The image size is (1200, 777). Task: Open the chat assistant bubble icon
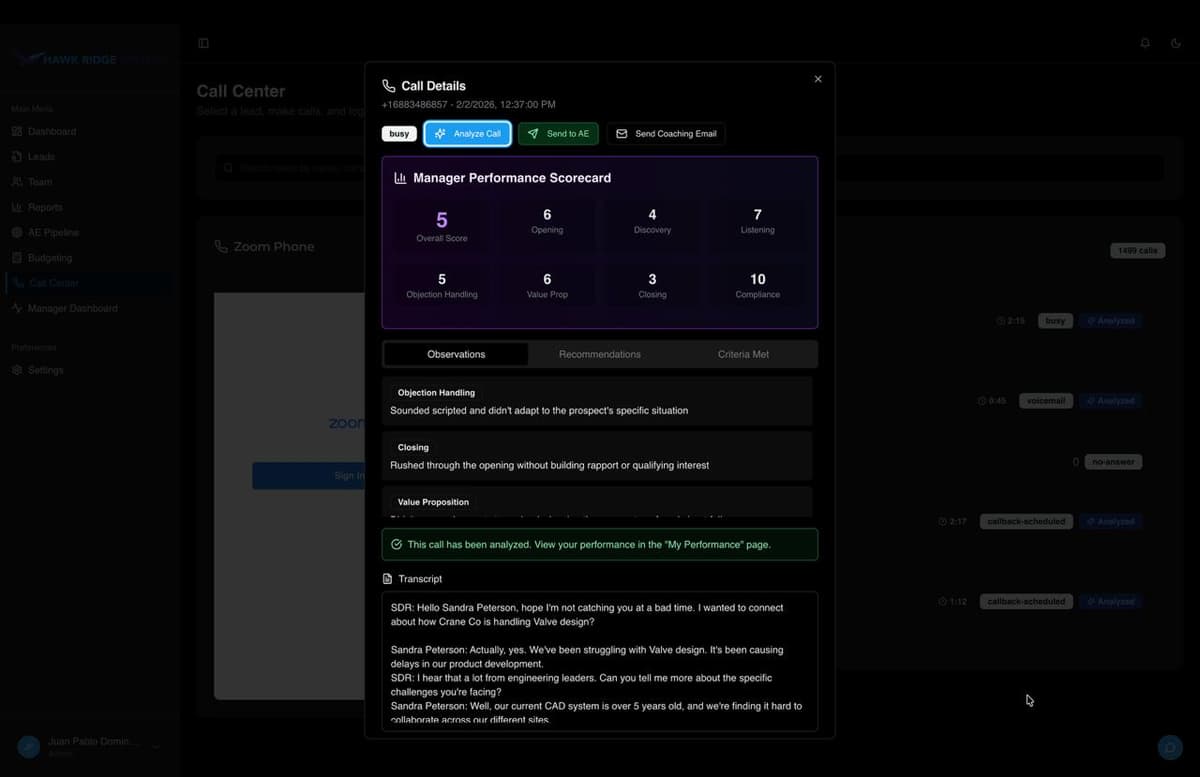[x=1170, y=747]
